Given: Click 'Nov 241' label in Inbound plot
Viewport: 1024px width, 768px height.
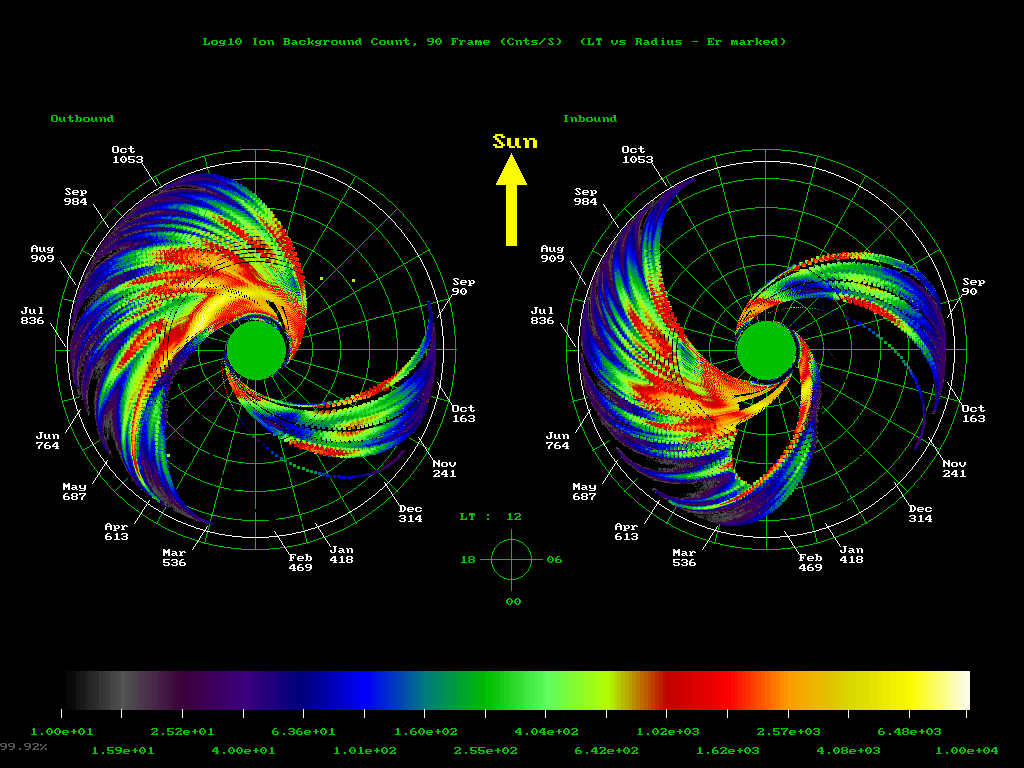Looking at the screenshot, I should (954, 468).
